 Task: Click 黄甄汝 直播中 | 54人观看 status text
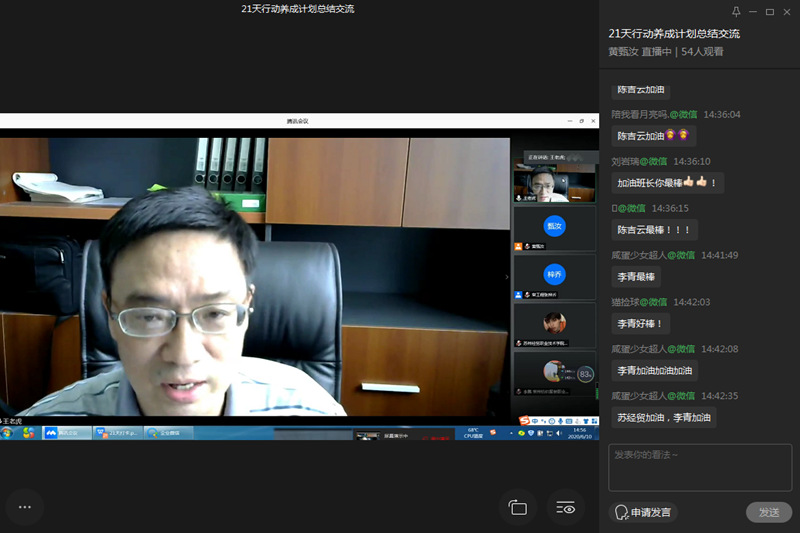click(x=666, y=52)
